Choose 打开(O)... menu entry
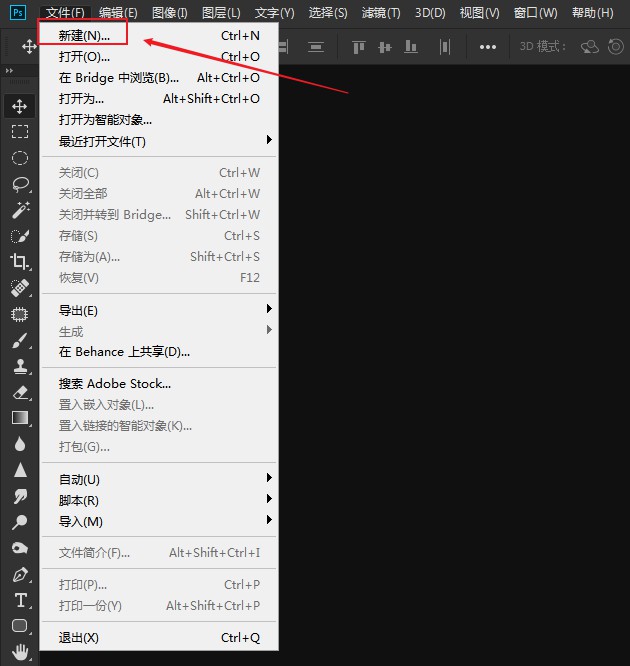 (159, 56)
